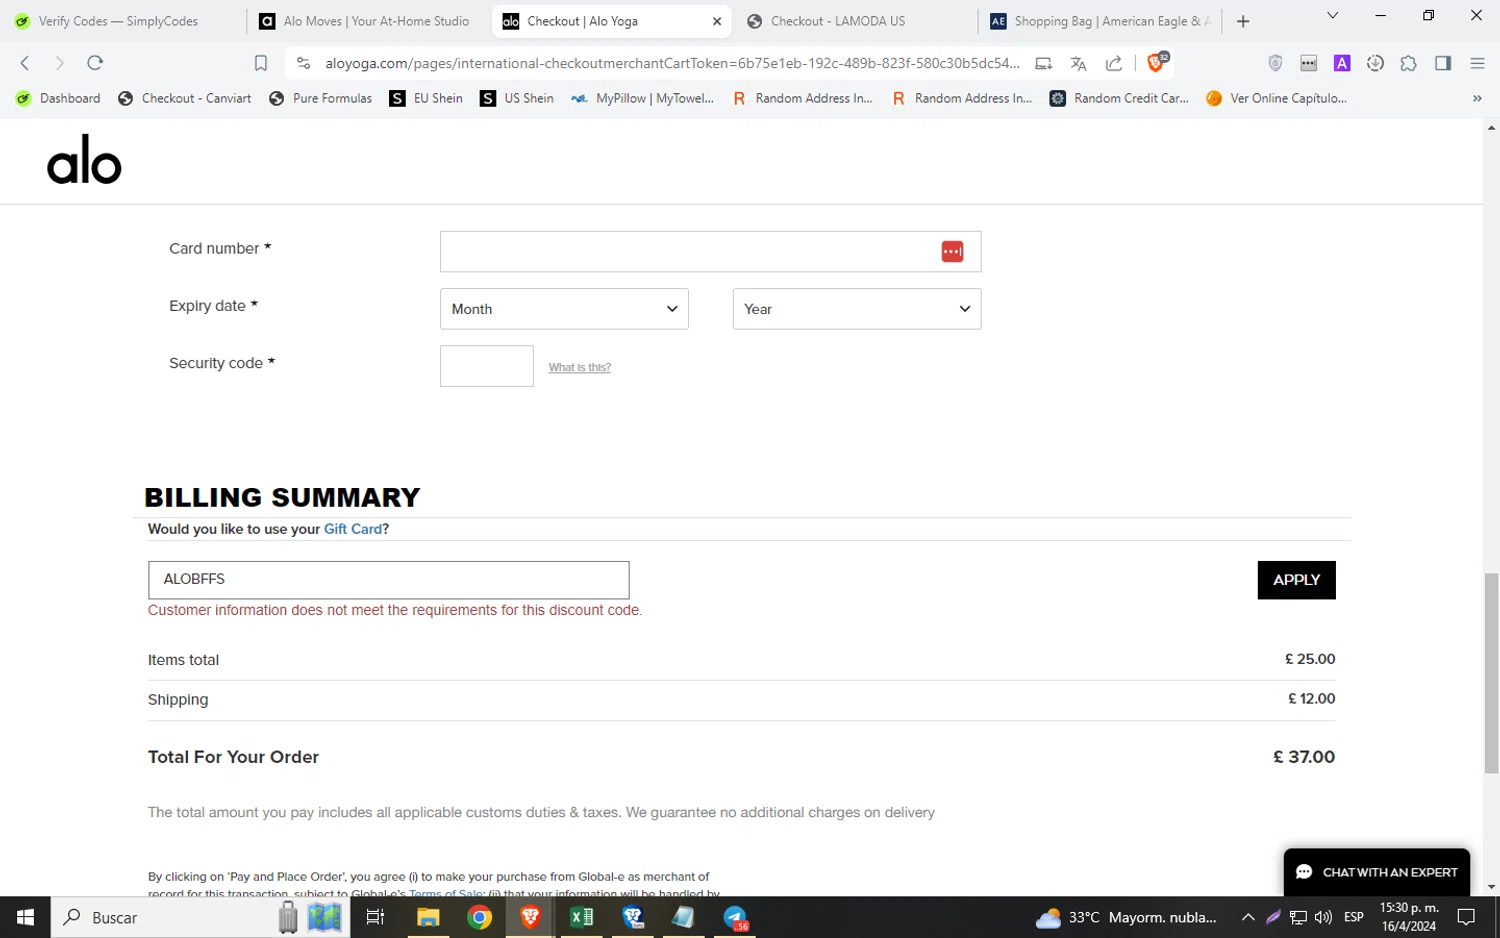Click the What is this? link
Image resolution: width=1500 pixels, height=938 pixels.
[580, 368]
